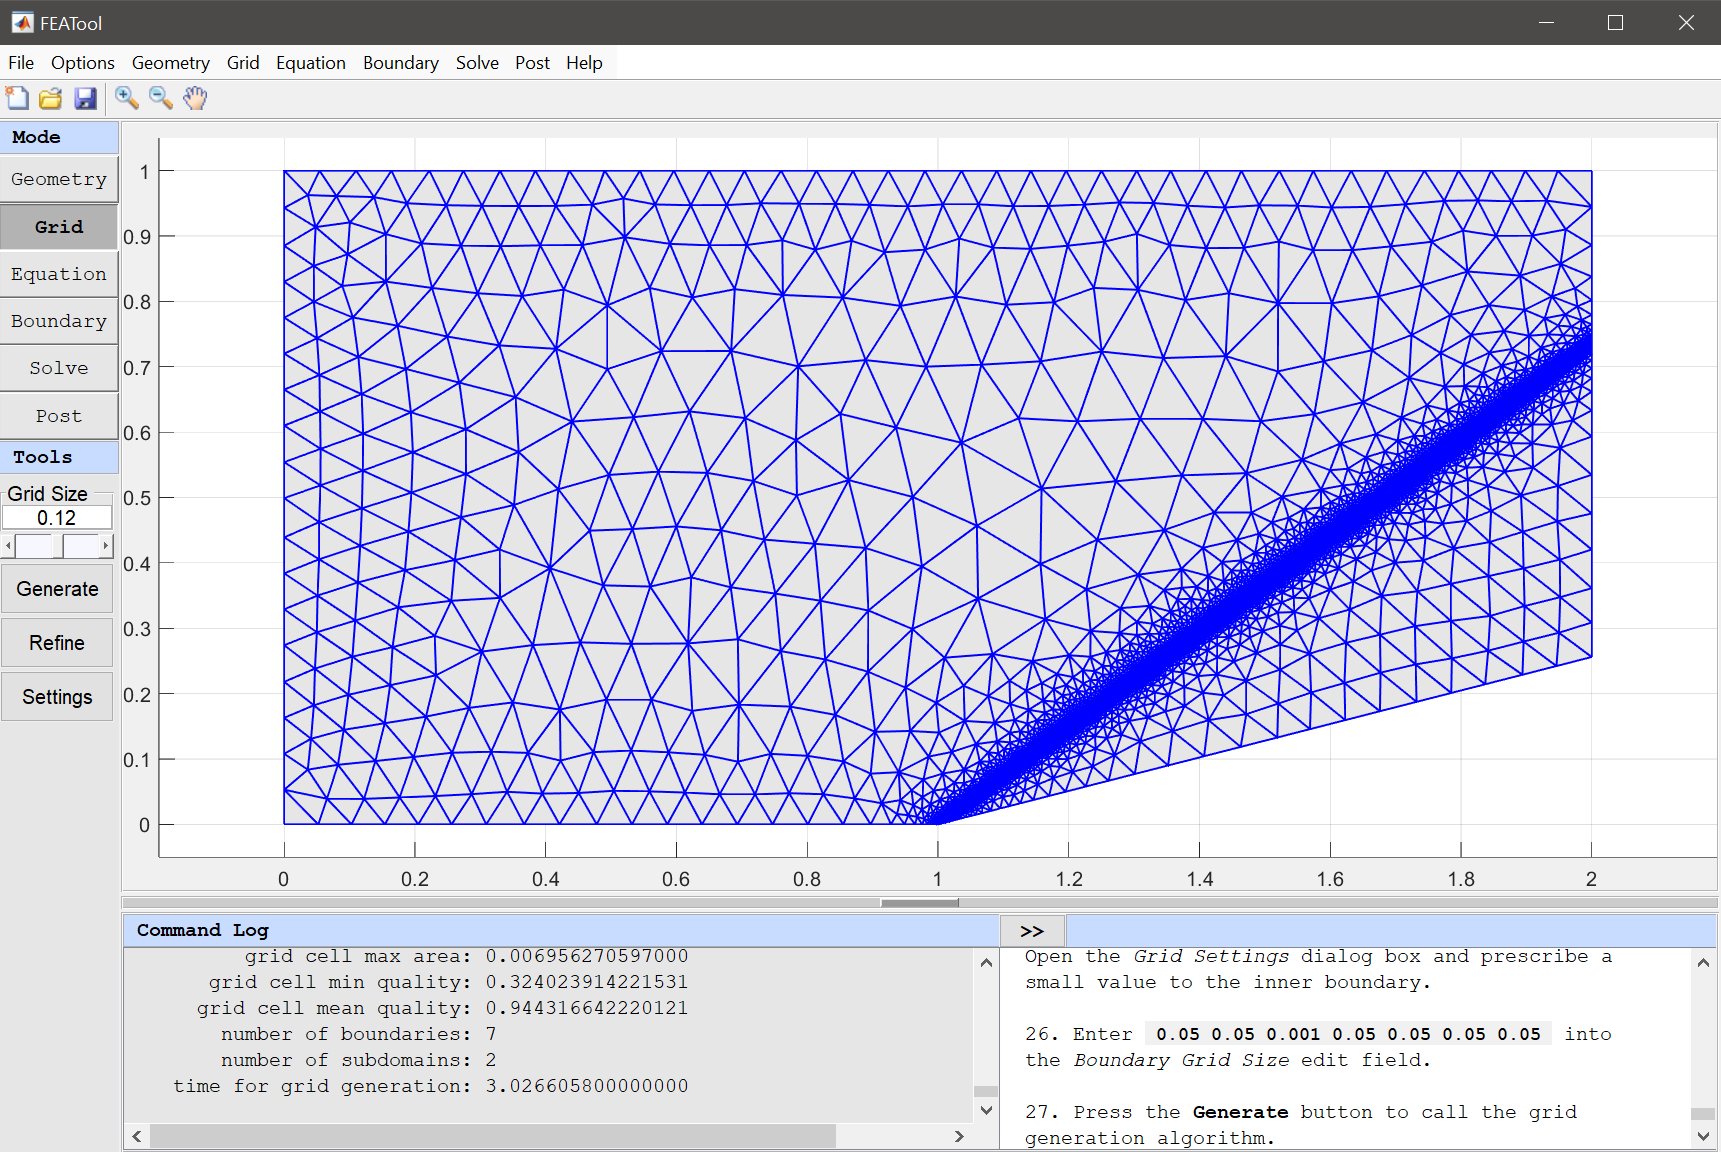Click 'number of subdomains: 2' log line
The width and height of the screenshot is (1721, 1152).
tap(359, 1060)
